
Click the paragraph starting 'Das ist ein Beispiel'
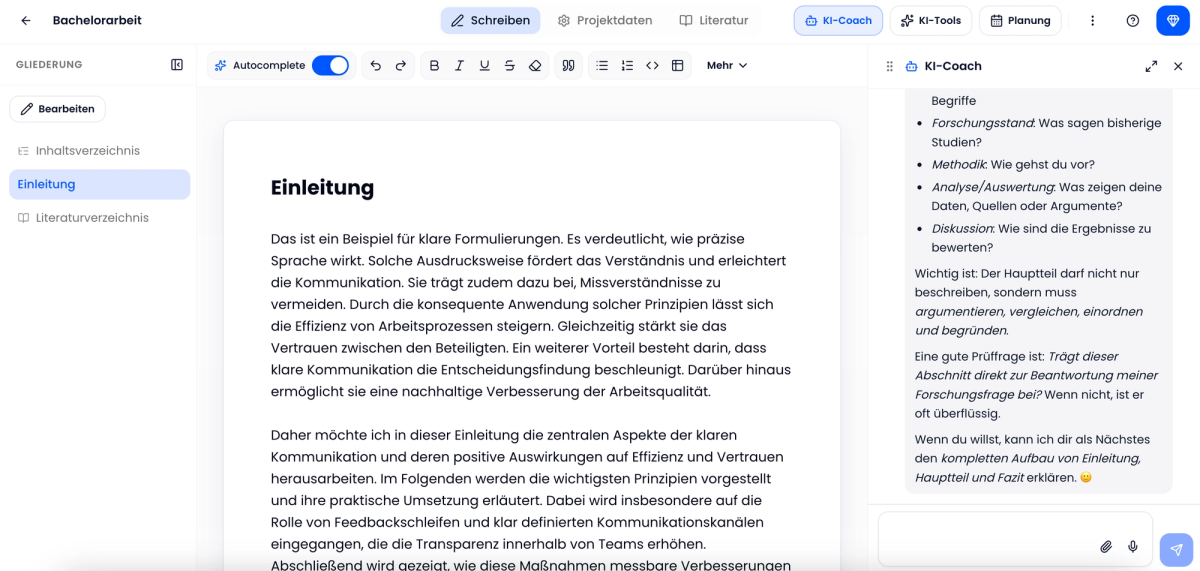[x=531, y=315]
